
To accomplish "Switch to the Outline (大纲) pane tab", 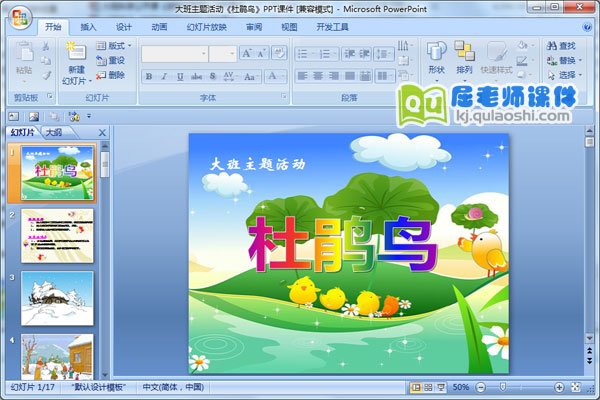I will [x=52, y=131].
